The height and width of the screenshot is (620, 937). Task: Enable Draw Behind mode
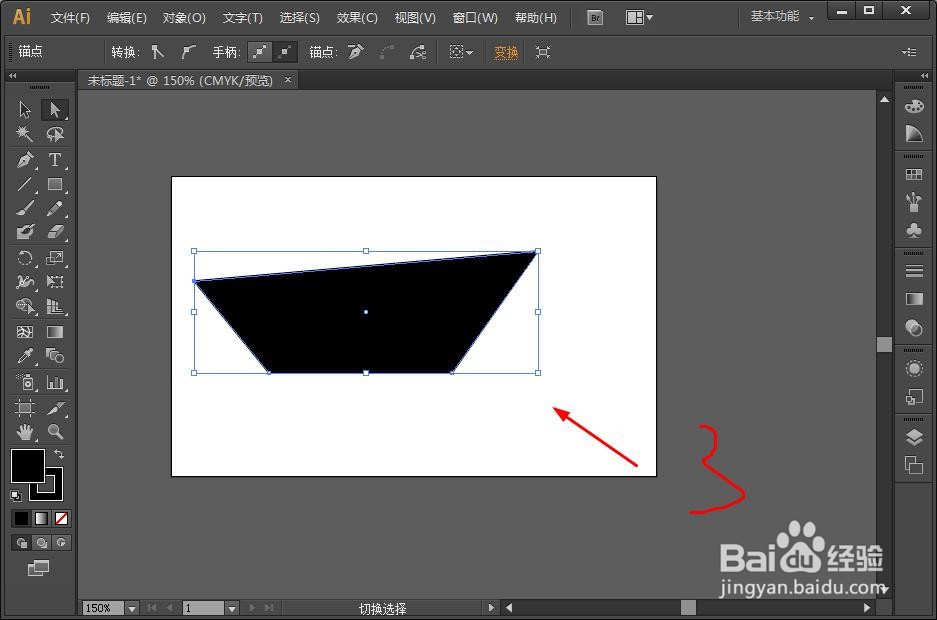click(41, 542)
